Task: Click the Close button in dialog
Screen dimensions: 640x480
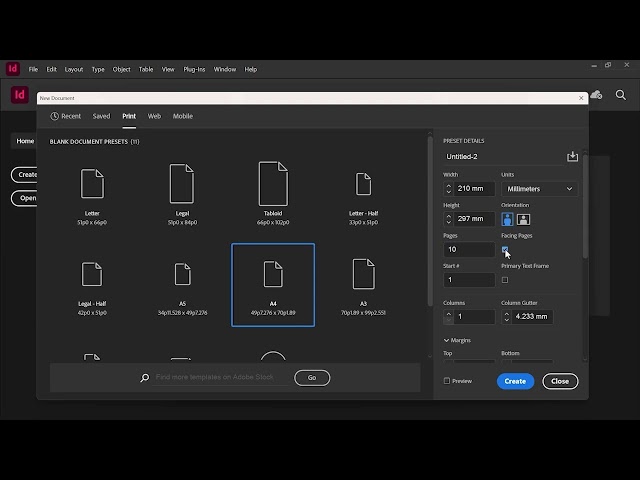Action: point(560,381)
